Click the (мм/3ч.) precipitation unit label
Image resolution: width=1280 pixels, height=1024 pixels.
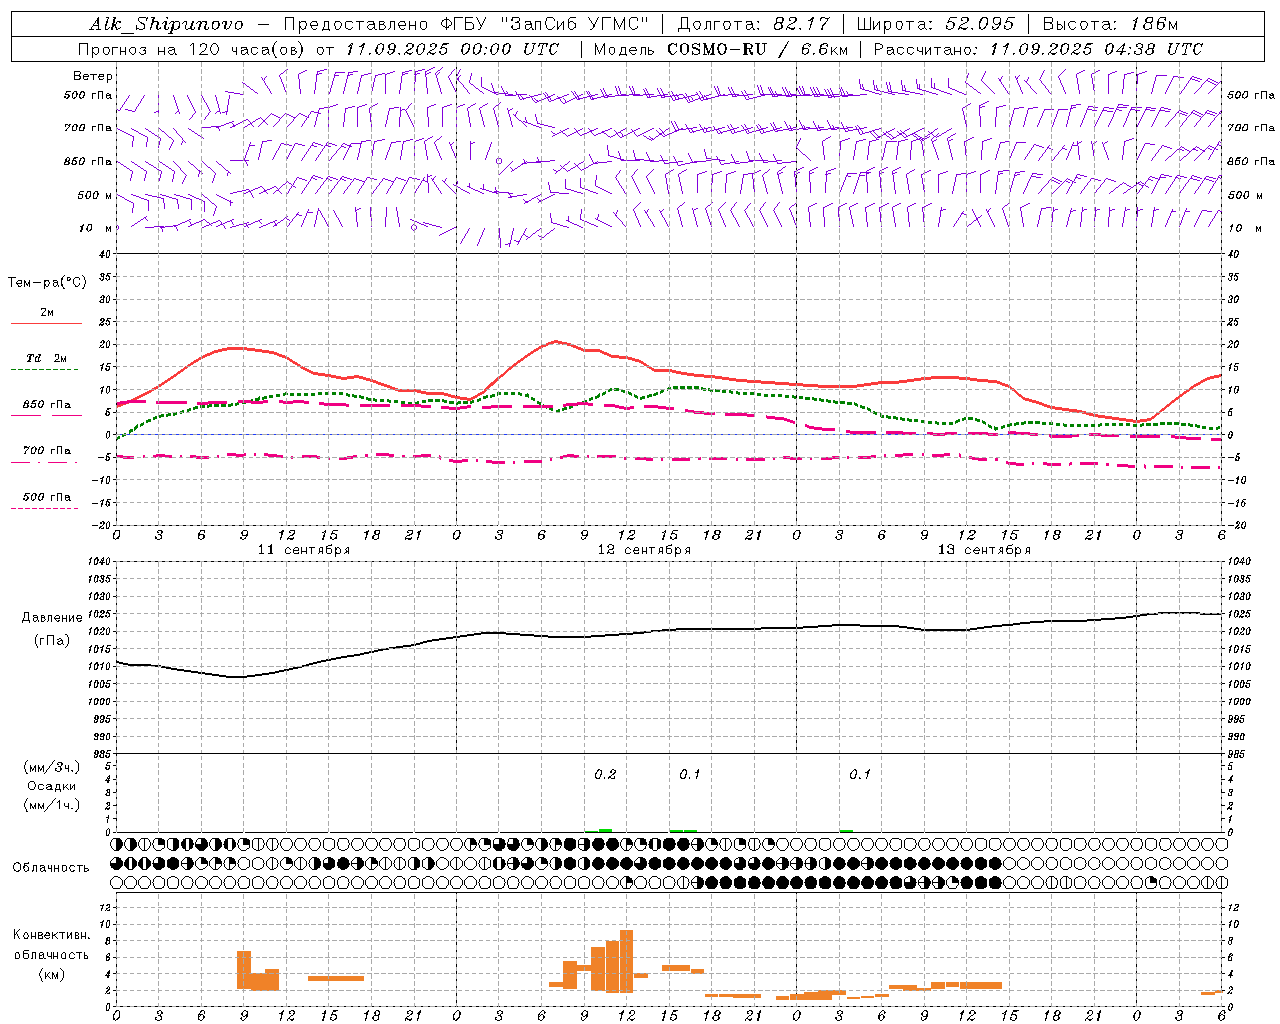click(52, 768)
